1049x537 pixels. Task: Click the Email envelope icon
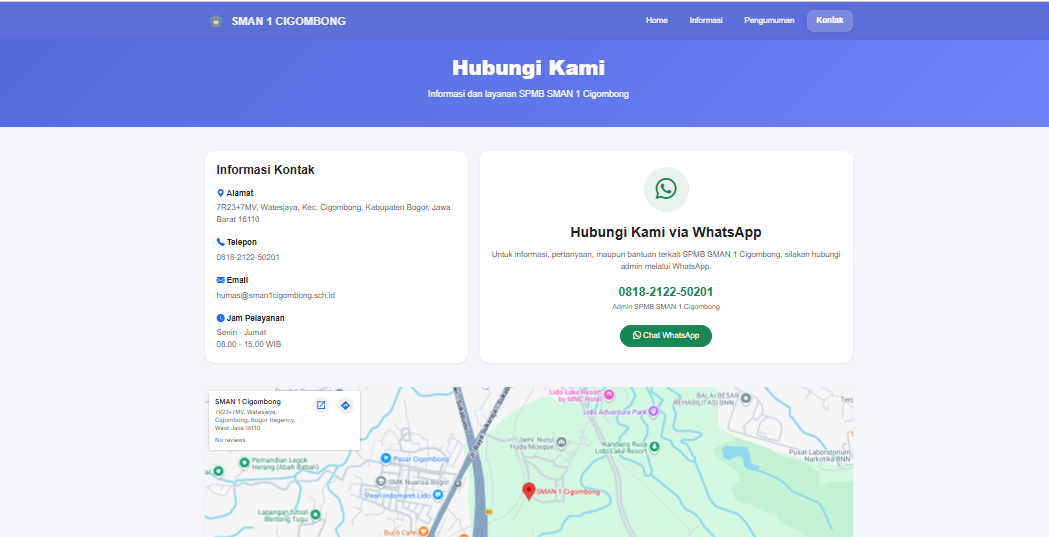coord(220,280)
